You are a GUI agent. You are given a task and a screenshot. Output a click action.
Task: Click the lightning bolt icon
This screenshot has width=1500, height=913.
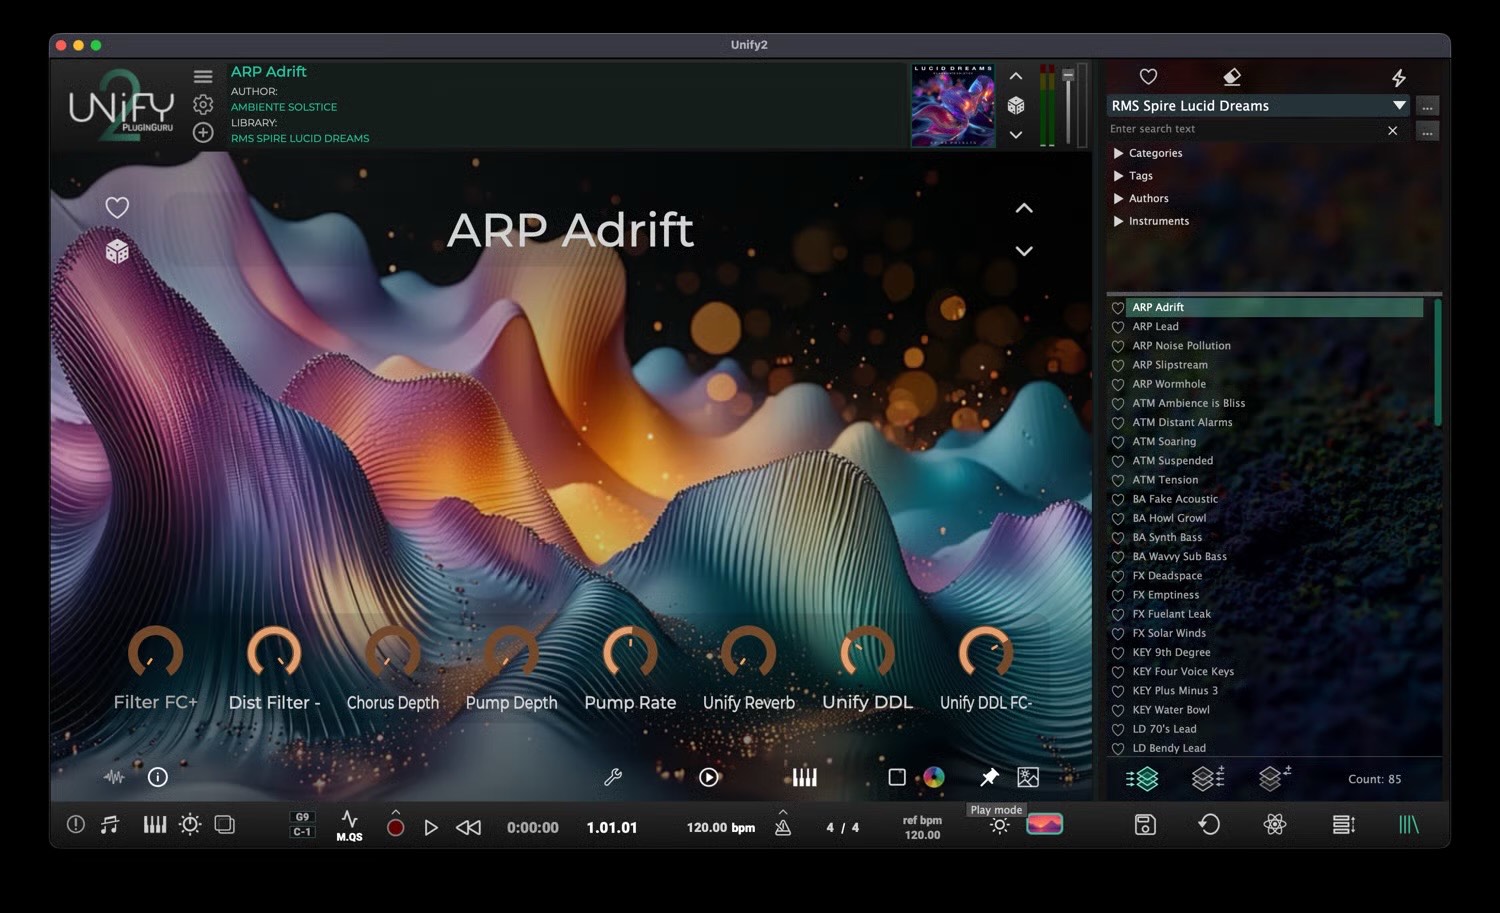click(1399, 77)
